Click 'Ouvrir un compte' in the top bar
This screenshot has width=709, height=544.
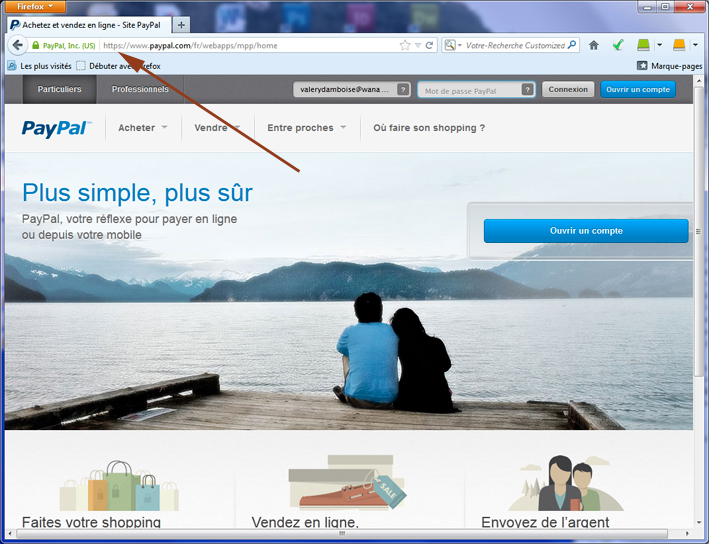(638, 89)
